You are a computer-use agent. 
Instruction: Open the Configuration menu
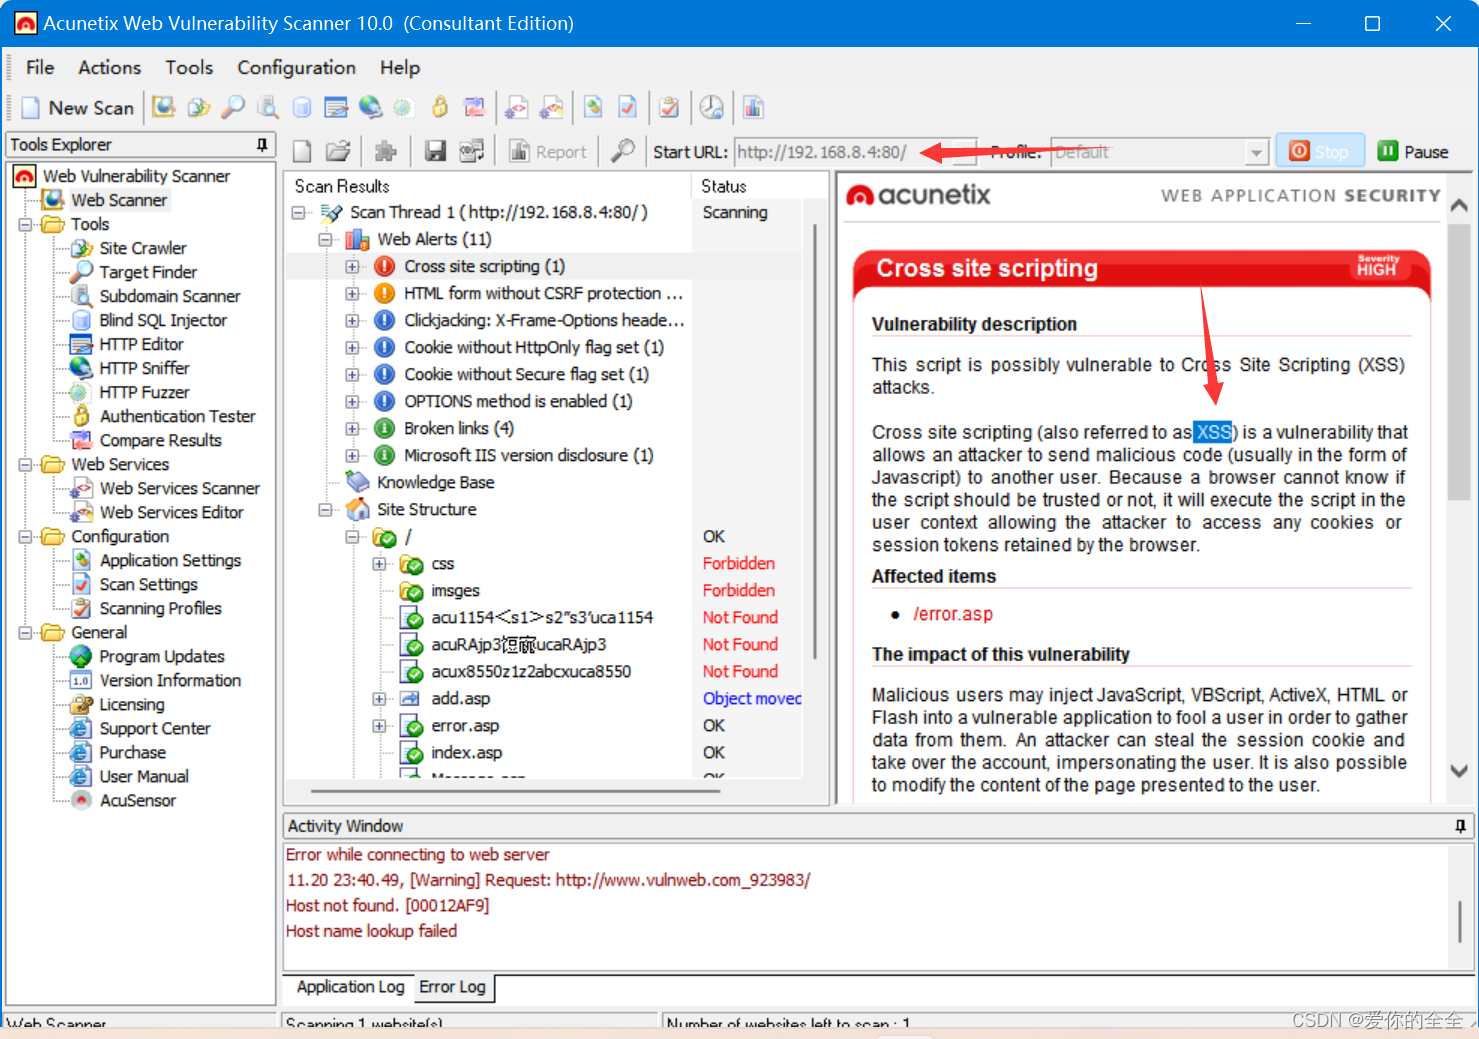[x=296, y=67]
